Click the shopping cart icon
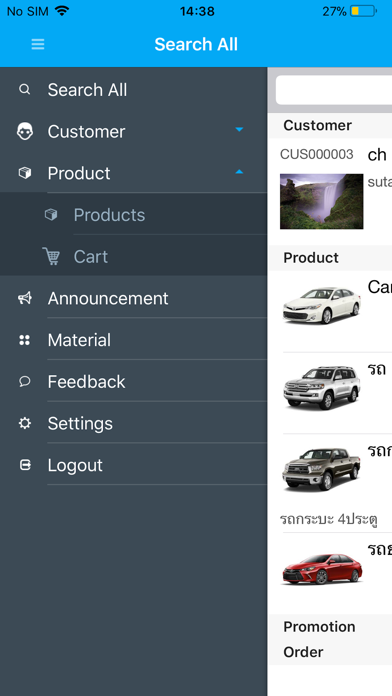The width and height of the screenshot is (392, 696). pyautogui.click(x=51, y=256)
